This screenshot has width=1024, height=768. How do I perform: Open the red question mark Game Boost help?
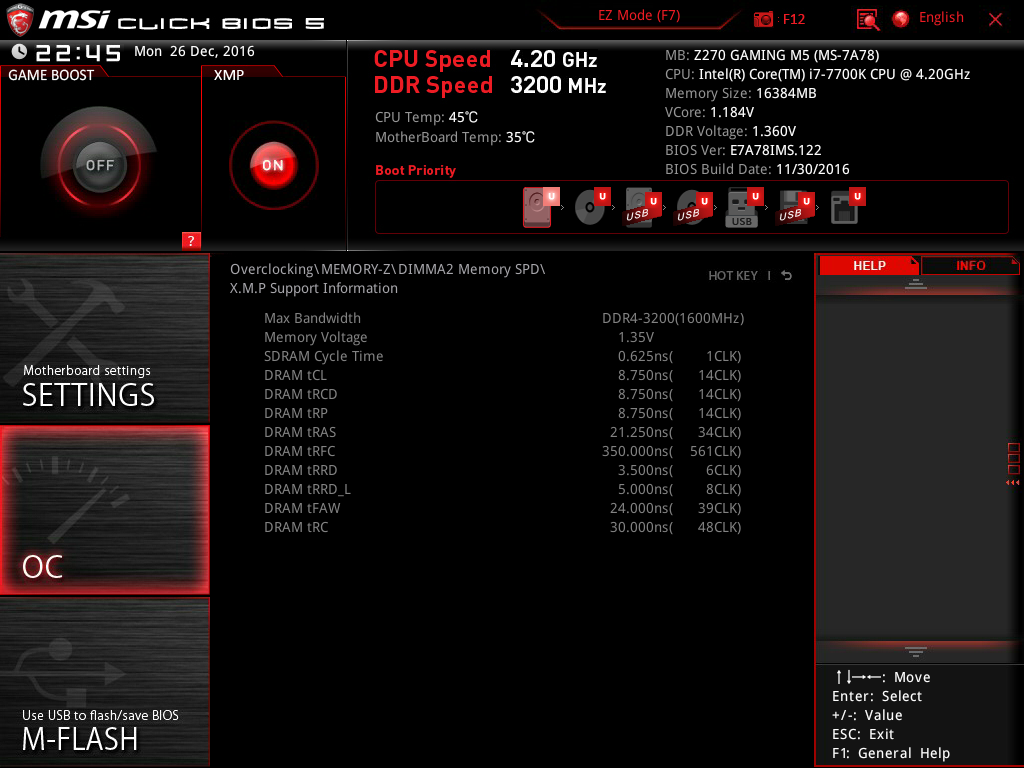[x=191, y=240]
